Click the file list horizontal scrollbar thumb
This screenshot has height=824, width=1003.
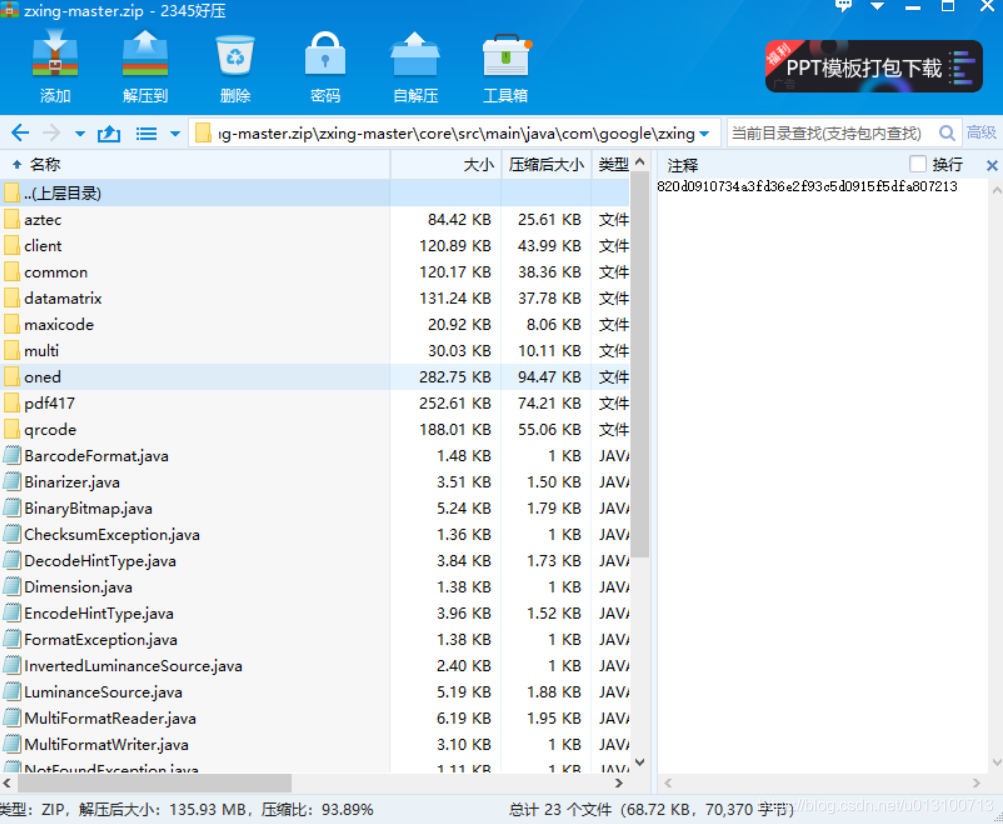tap(154, 782)
